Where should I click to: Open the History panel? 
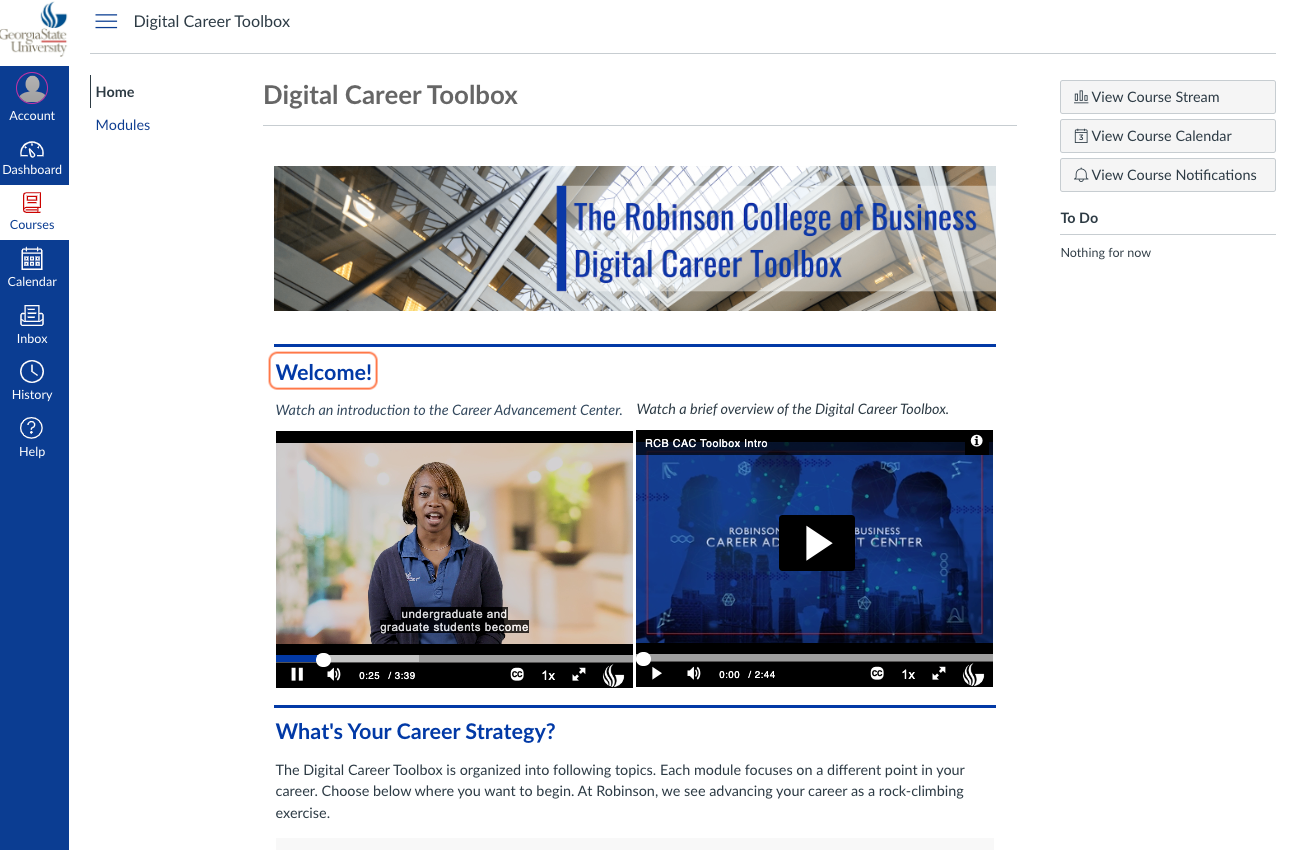32,381
